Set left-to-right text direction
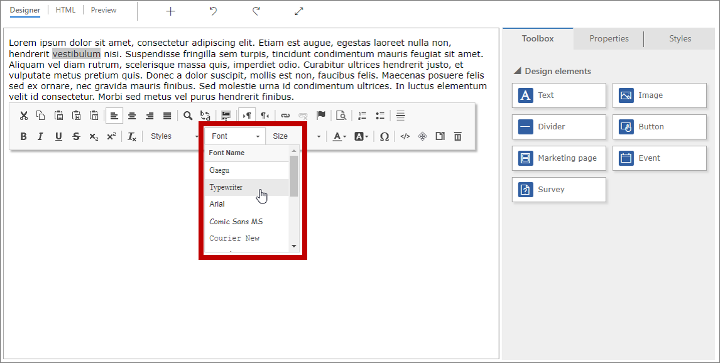Image resolution: width=720 pixels, height=363 pixels. [x=247, y=116]
